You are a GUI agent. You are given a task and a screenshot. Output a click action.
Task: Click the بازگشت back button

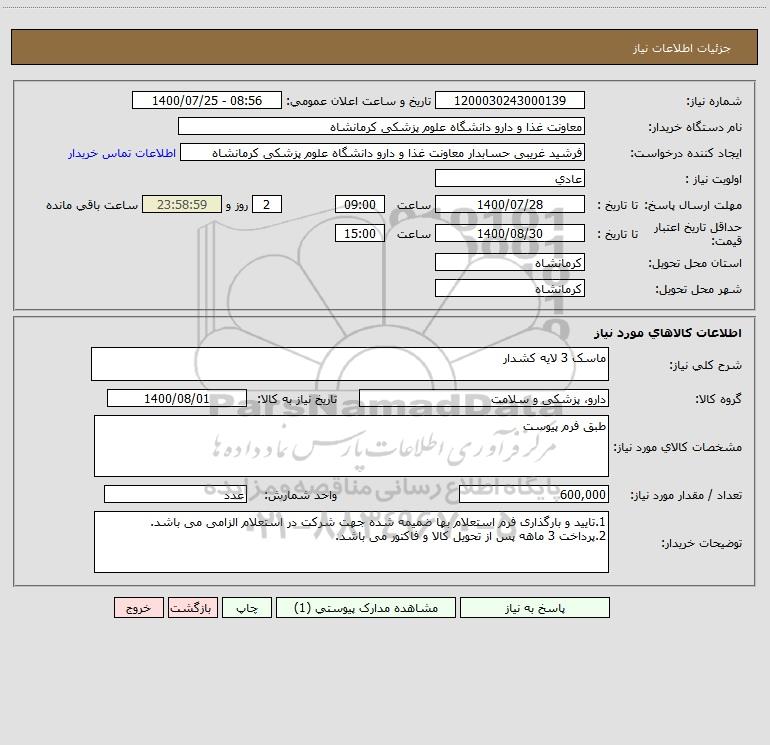click(x=192, y=607)
